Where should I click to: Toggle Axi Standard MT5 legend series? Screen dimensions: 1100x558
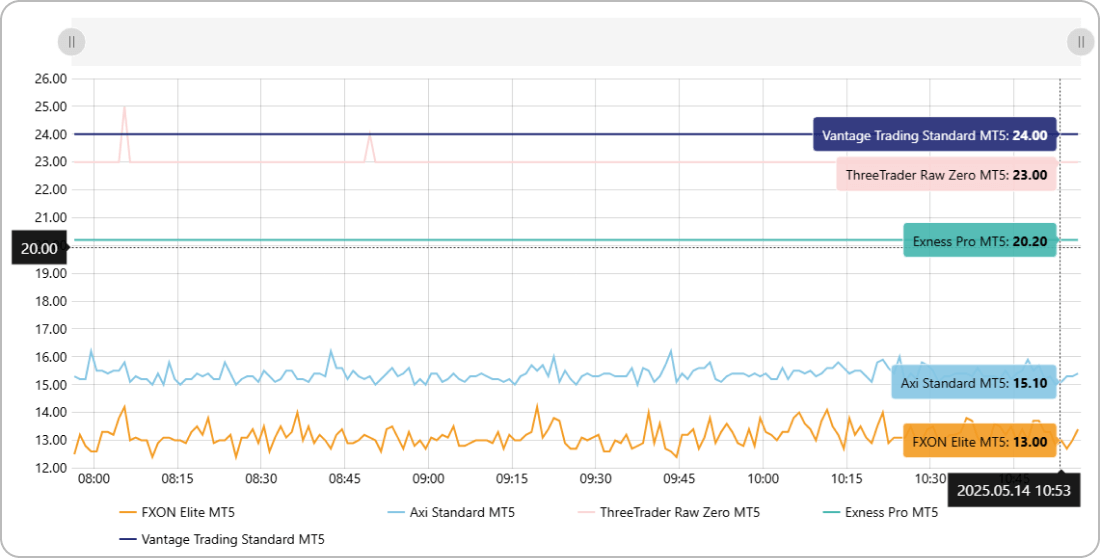click(451, 512)
